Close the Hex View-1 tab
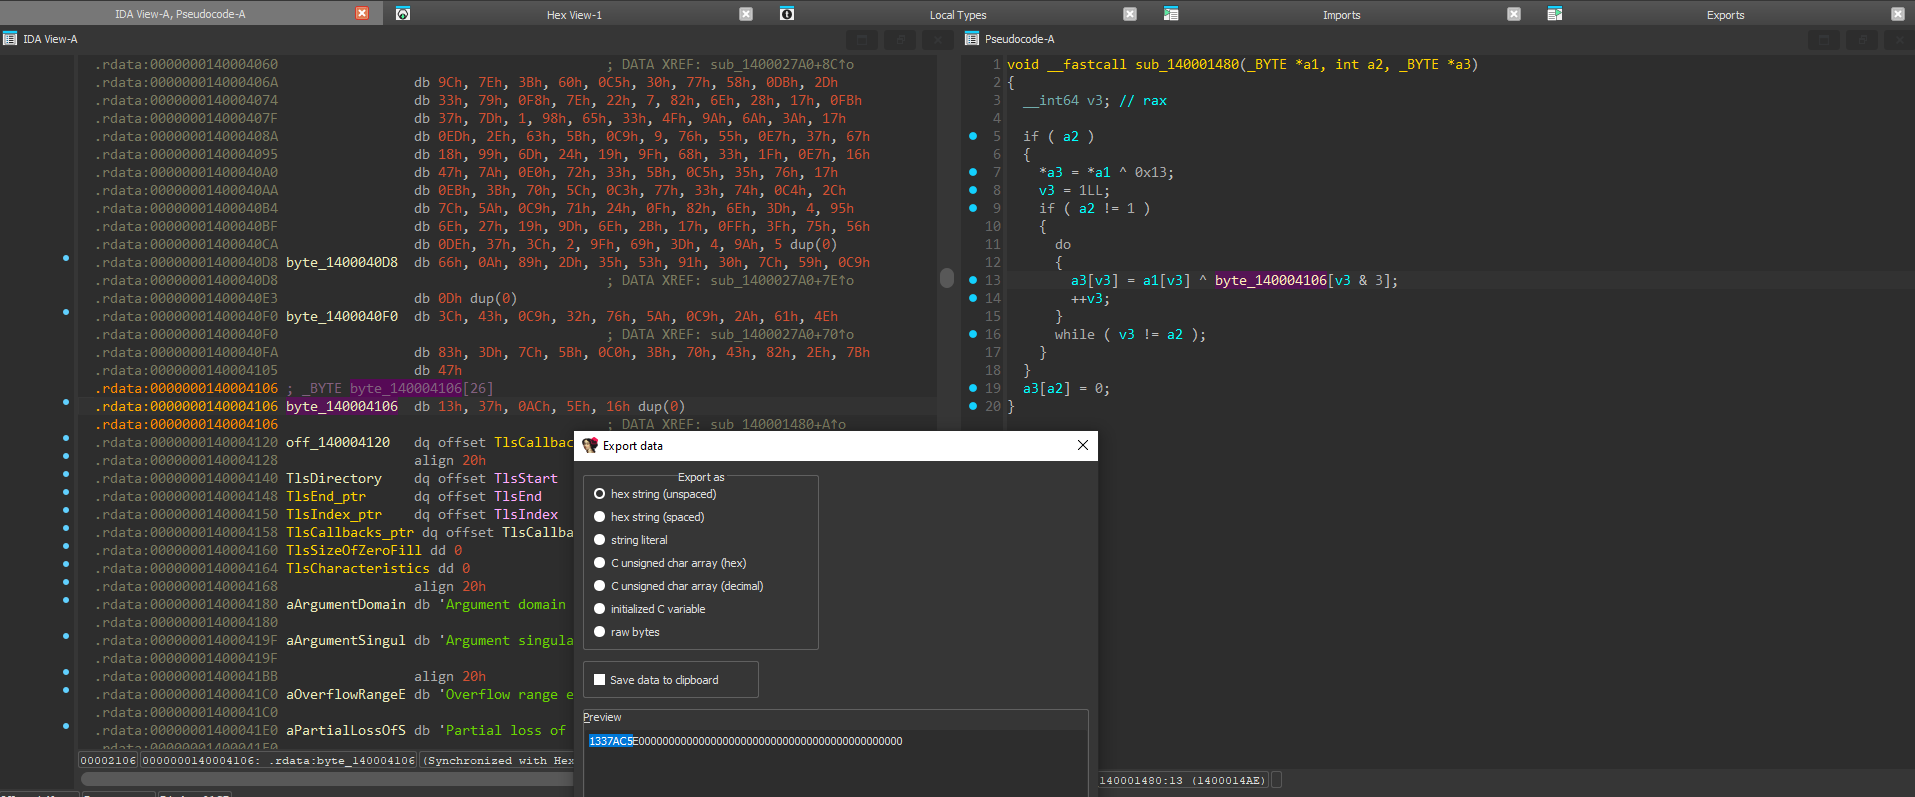 pyautogui.click(x=746, y=14)
